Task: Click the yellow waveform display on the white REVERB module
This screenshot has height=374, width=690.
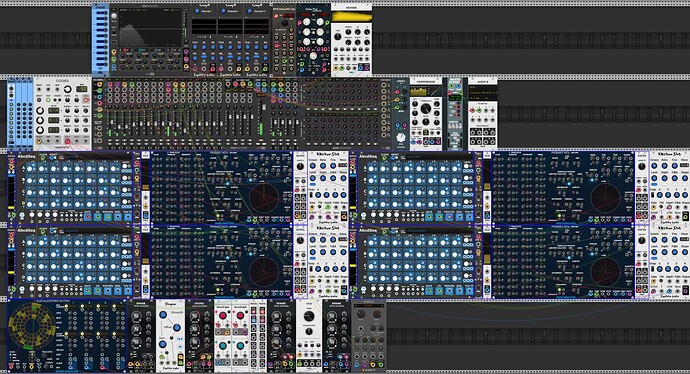Action: 352,16
